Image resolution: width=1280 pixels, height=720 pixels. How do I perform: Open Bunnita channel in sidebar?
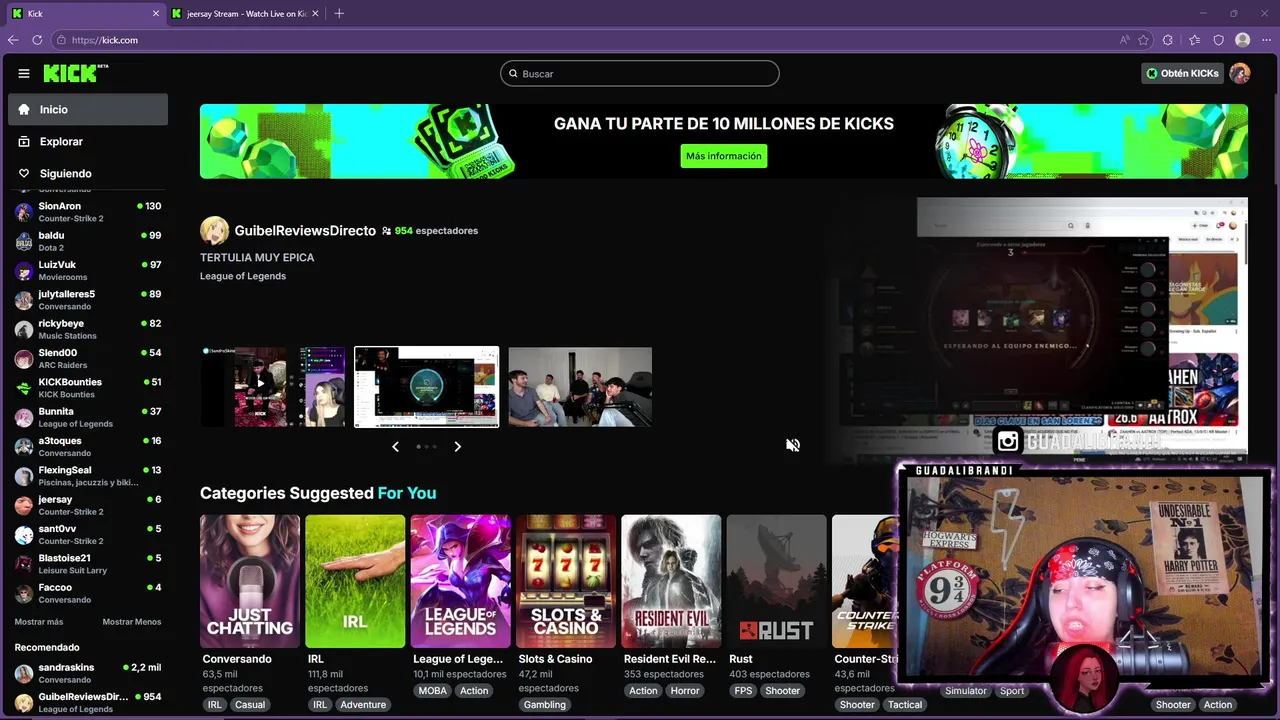[88, 417]
